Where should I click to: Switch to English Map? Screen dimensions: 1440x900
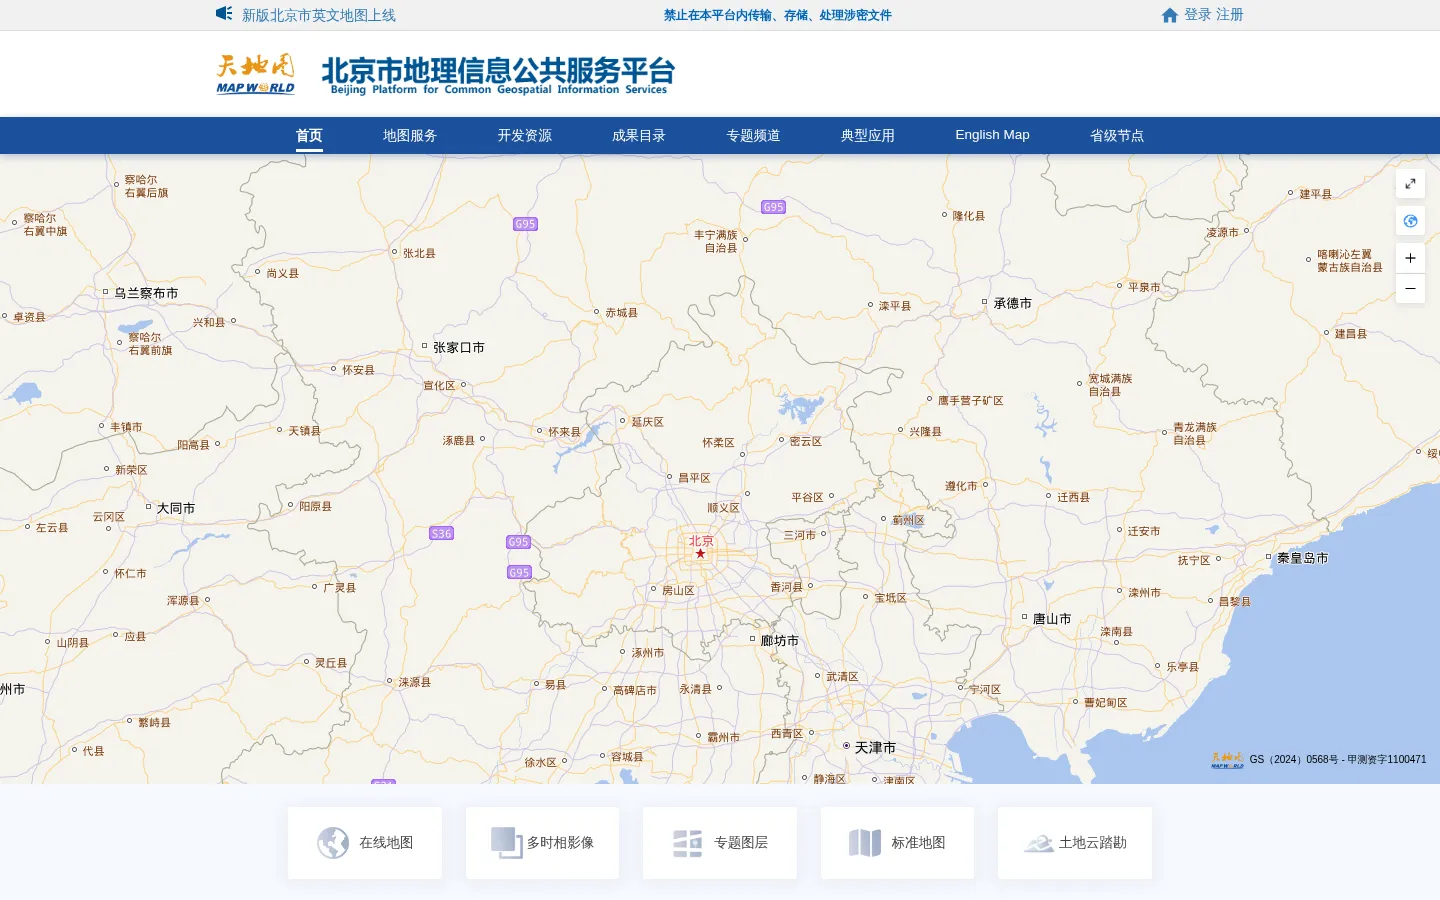(992, 135)
